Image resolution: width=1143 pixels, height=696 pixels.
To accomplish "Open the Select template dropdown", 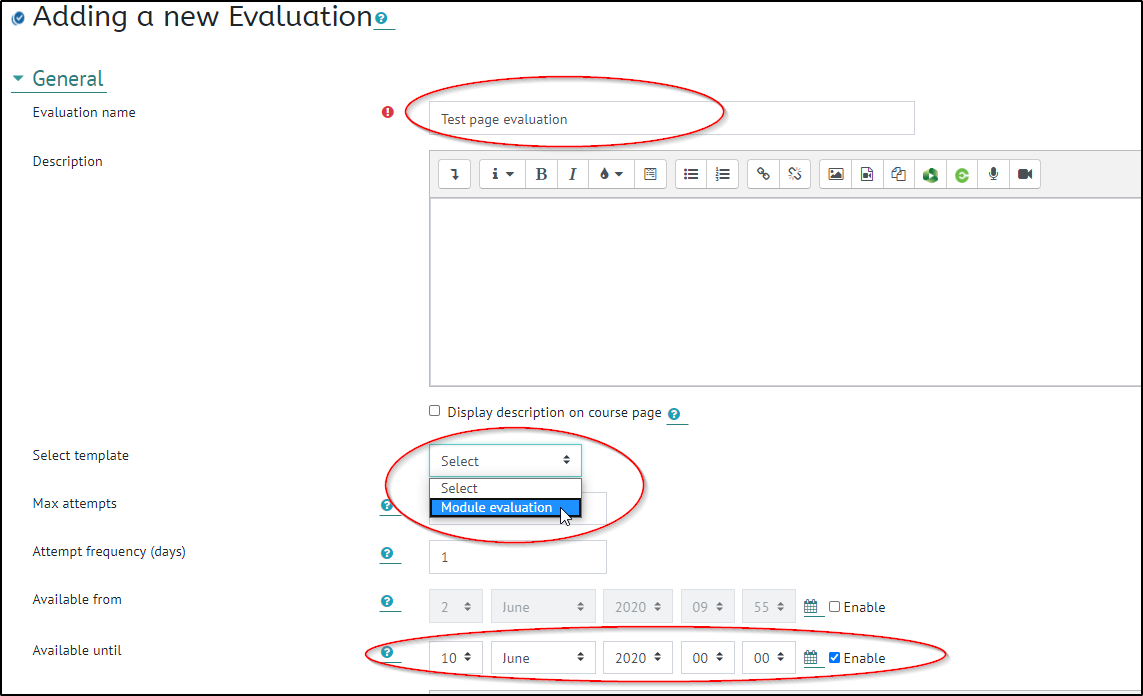I will (x=505, y=461).
